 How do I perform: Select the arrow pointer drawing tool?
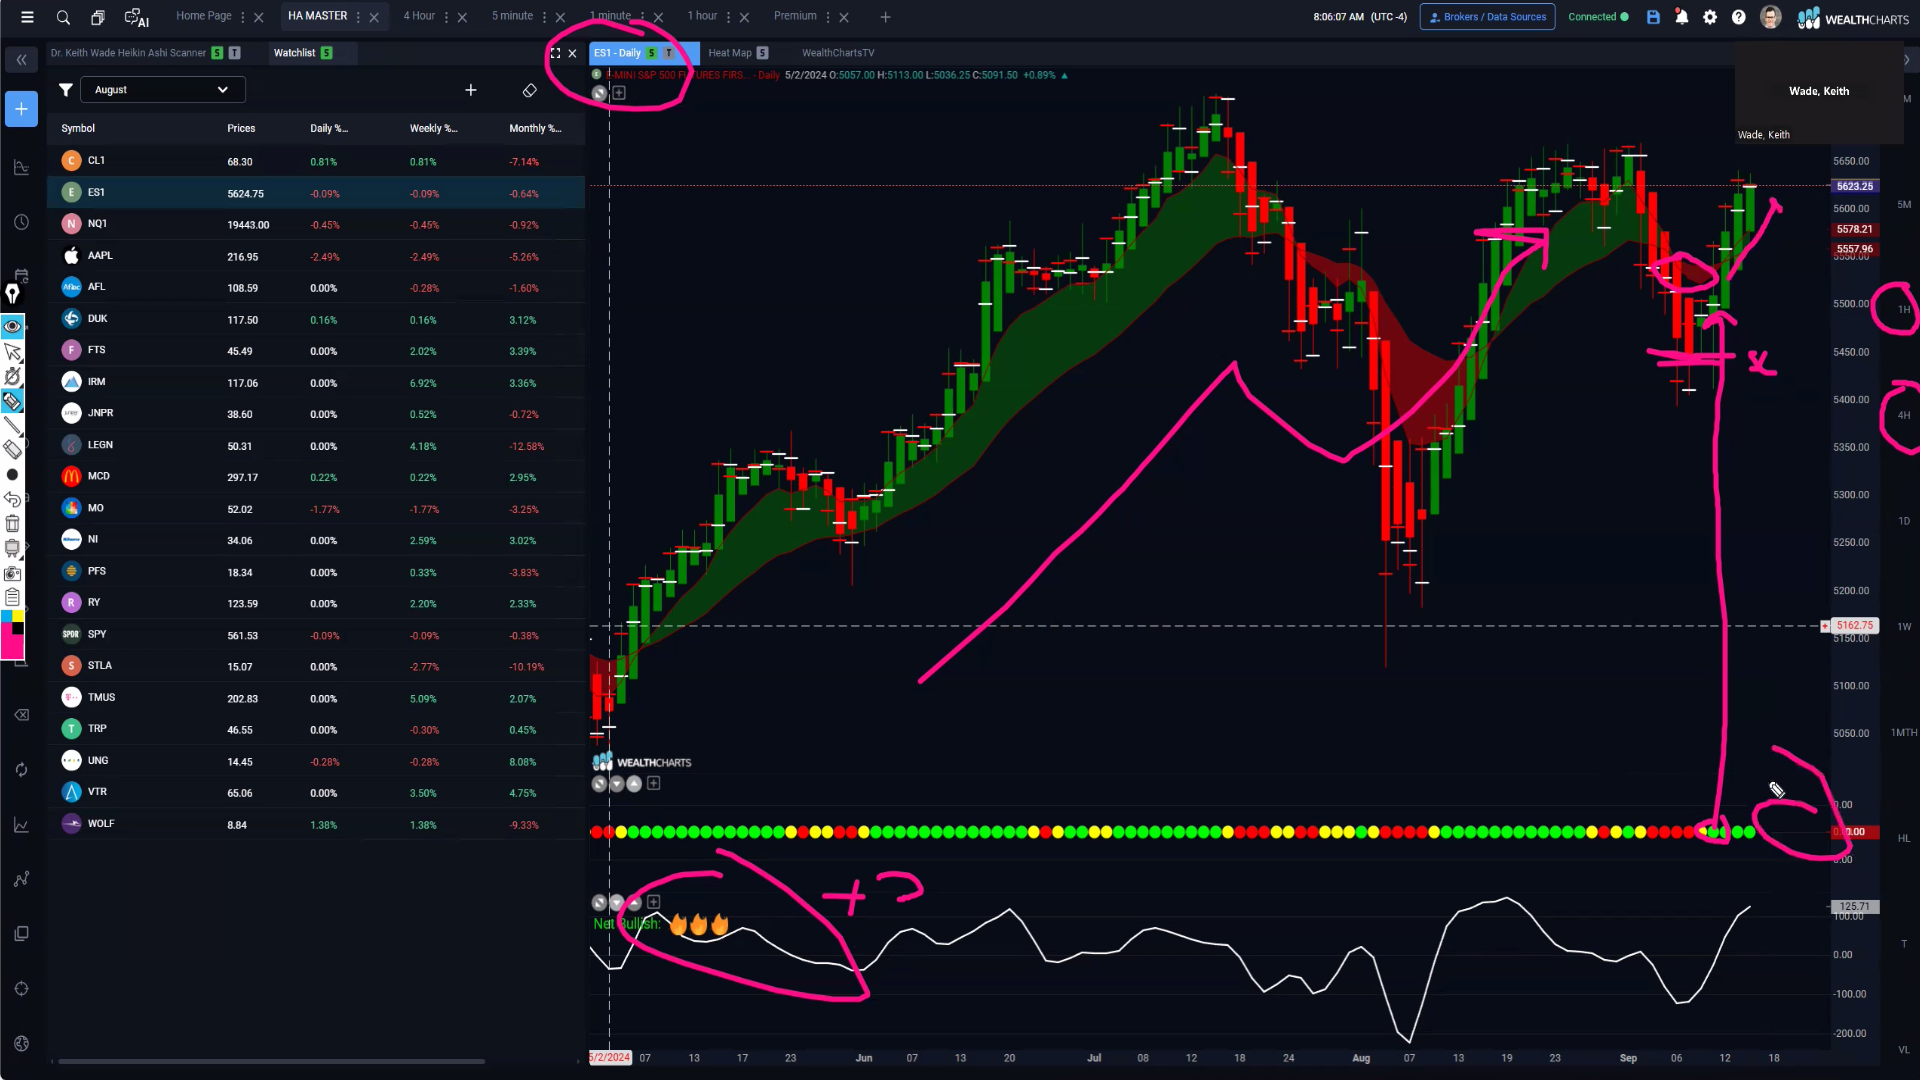[x=13, y=352]
